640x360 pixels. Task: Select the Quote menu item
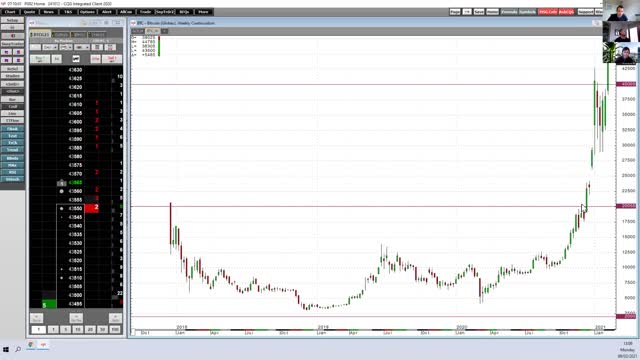(29, 12)
